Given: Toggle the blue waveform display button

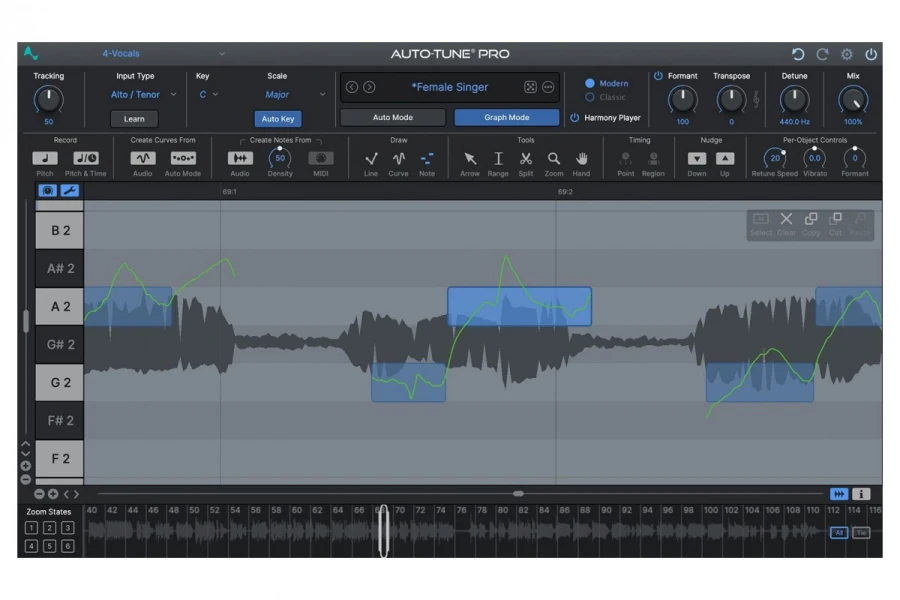Looking at the screenshot, I should click(x=48, y=191).
